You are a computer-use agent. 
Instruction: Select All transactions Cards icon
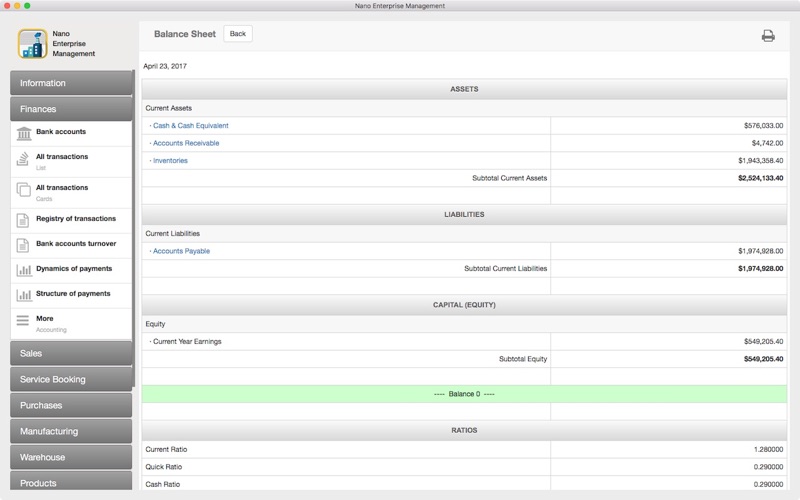pos(23,190)
